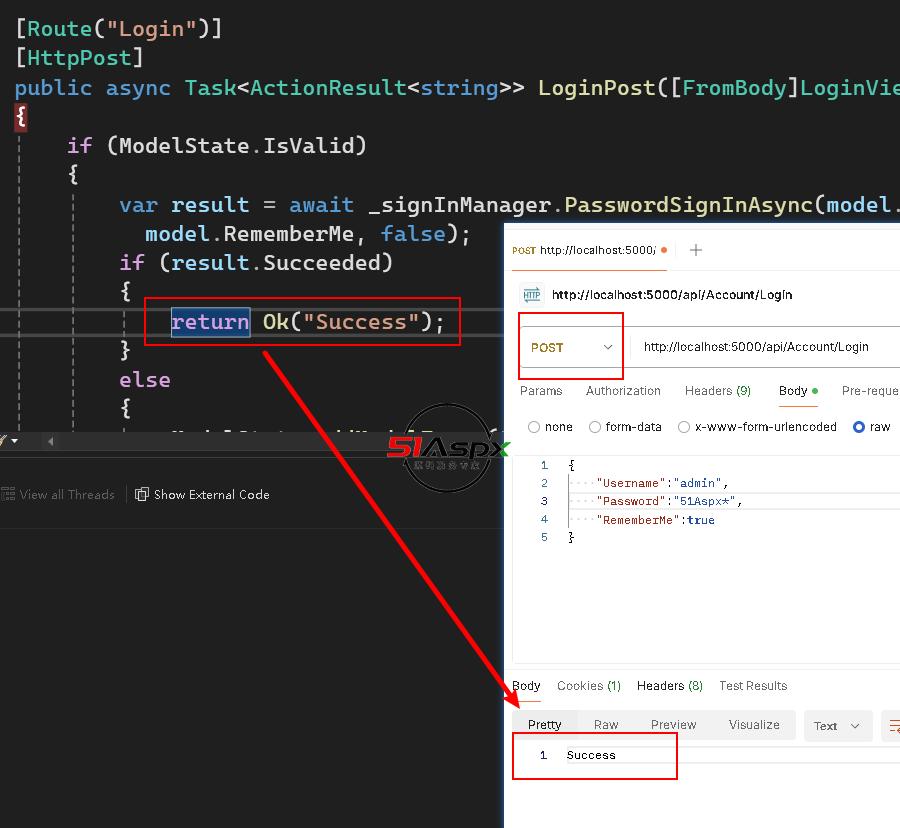
Task: Switch response view to Visualize
Action: pos(754,725)
